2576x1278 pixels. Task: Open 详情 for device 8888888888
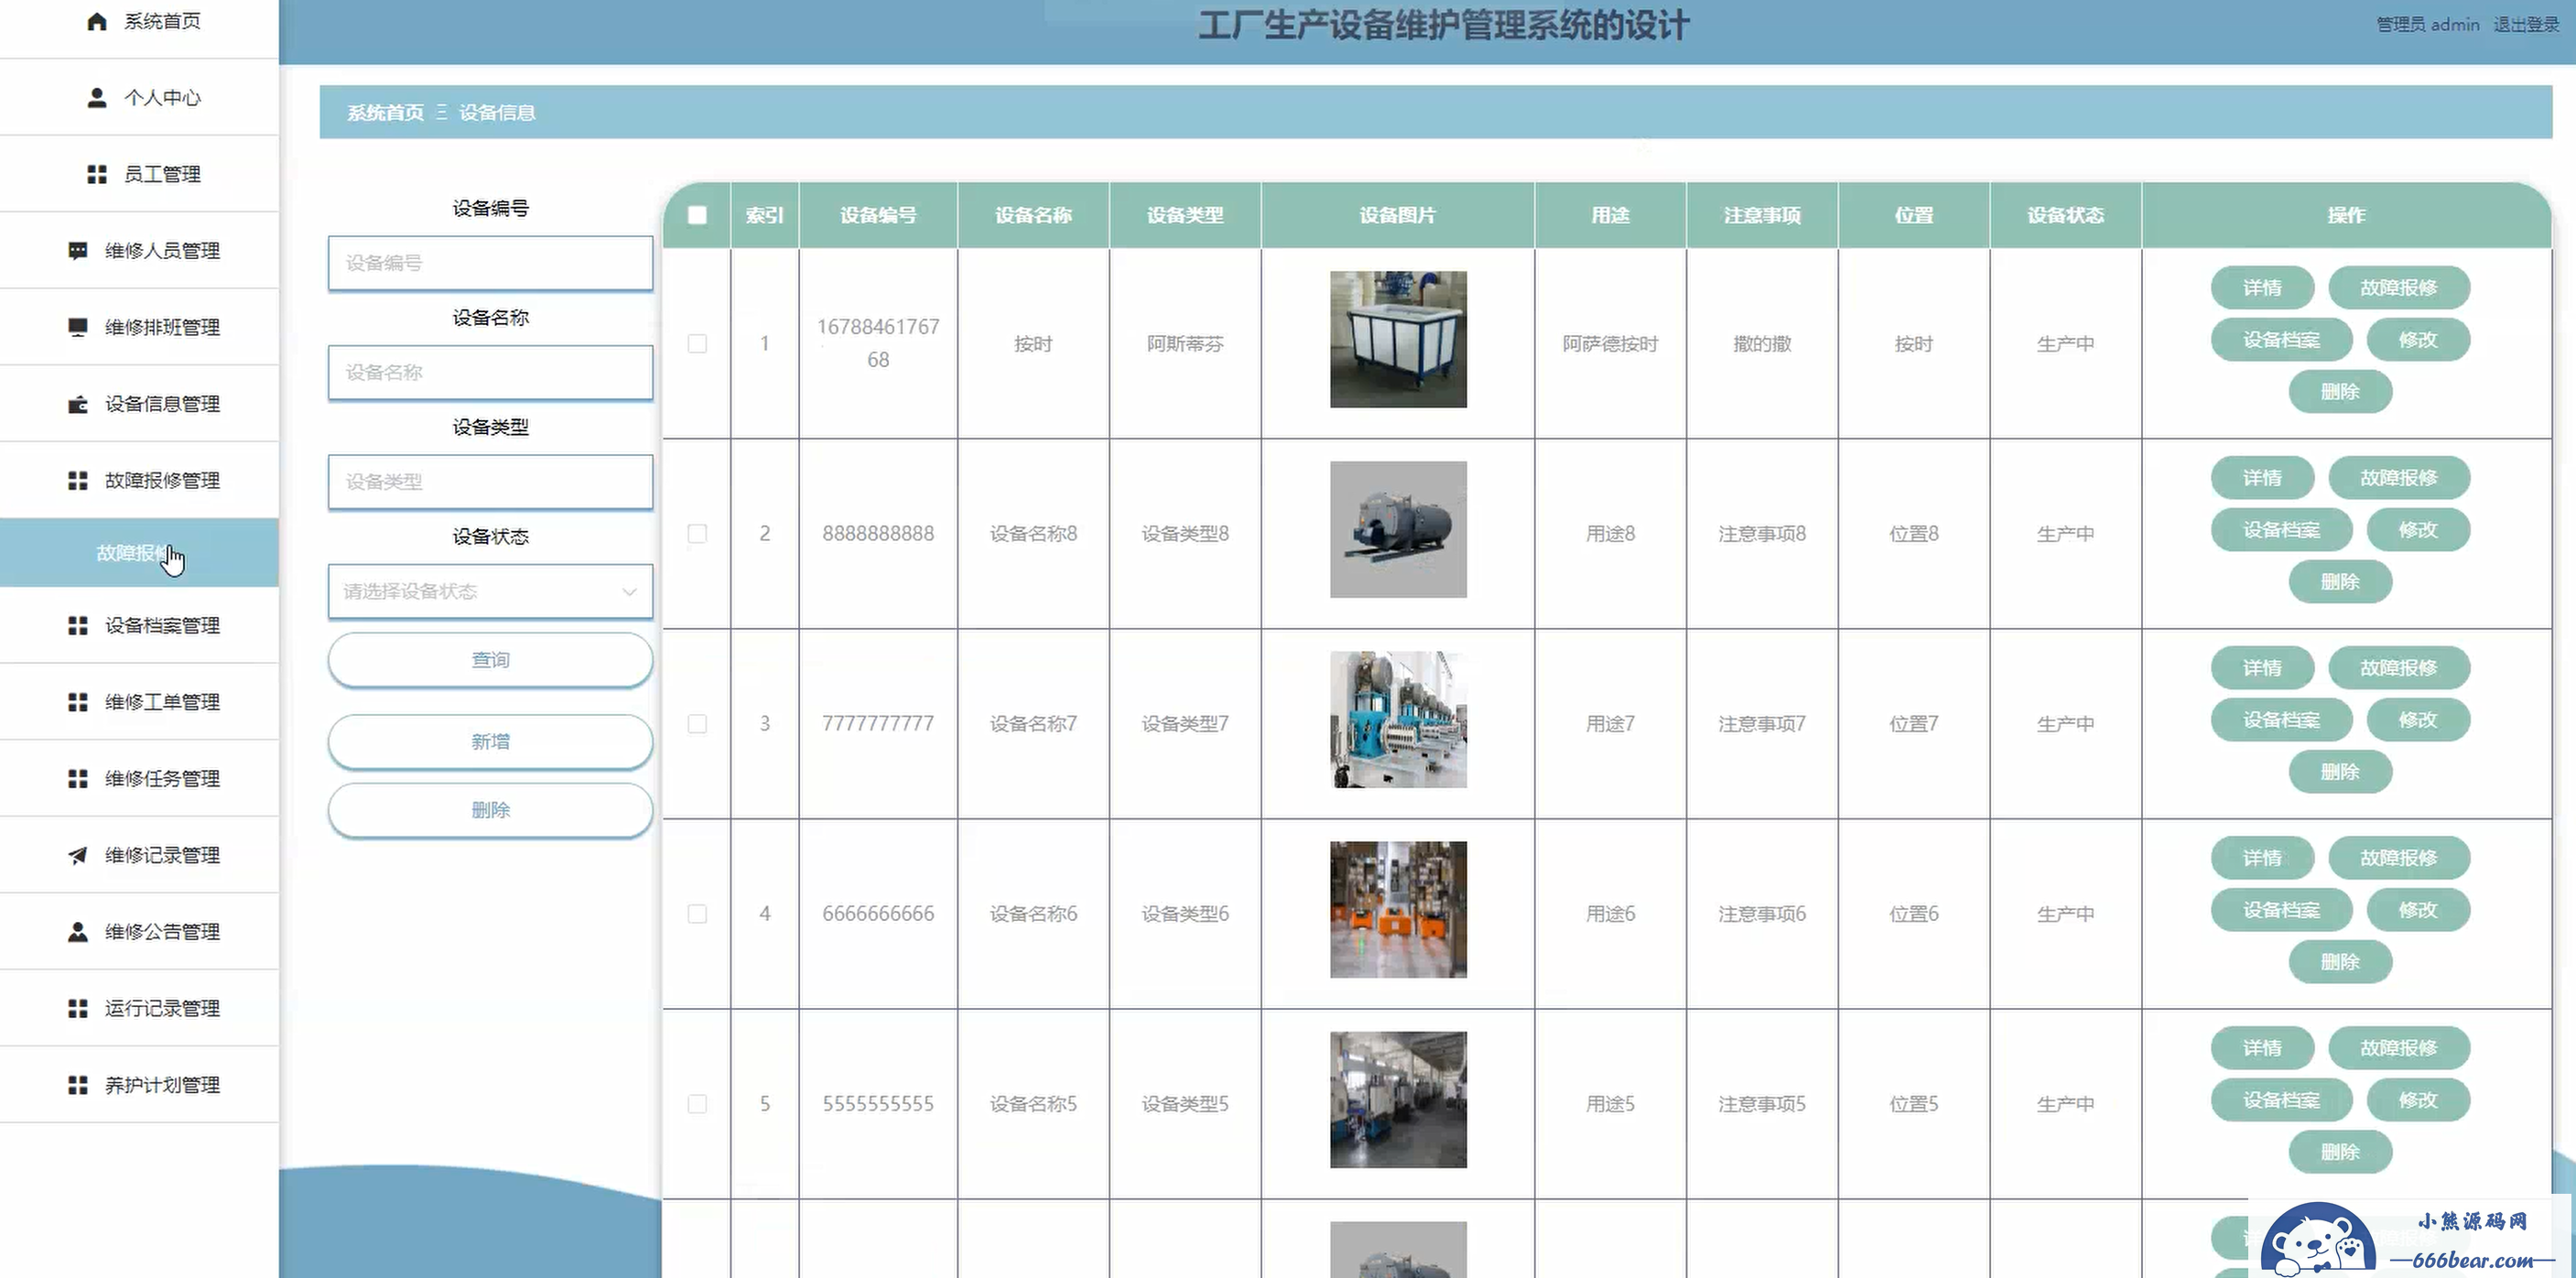(x=2262, y=478)
